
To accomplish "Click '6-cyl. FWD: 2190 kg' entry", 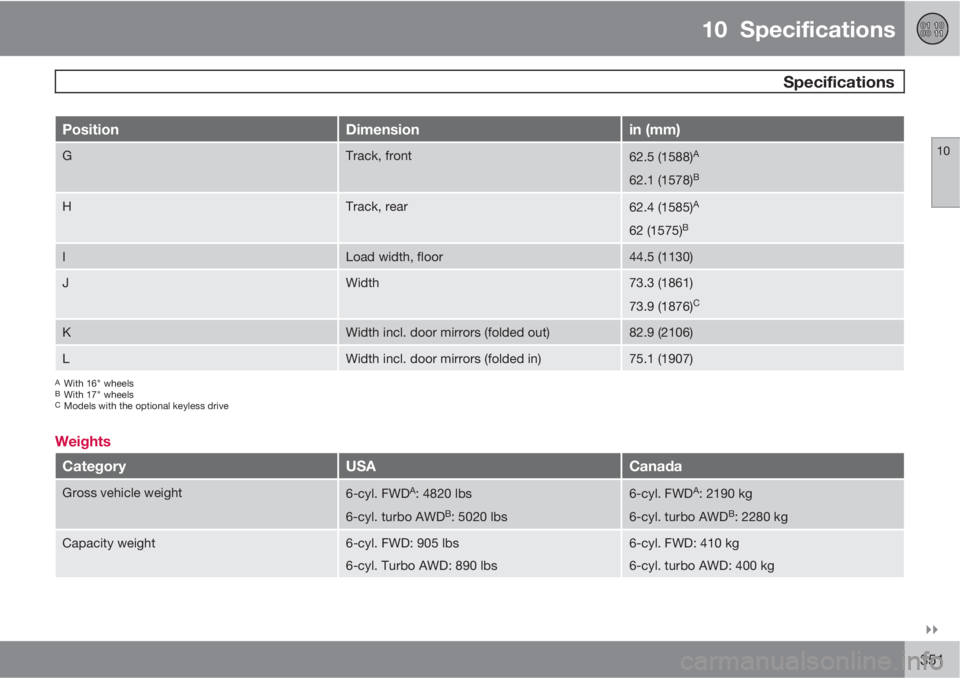I will tap(691, 493).
